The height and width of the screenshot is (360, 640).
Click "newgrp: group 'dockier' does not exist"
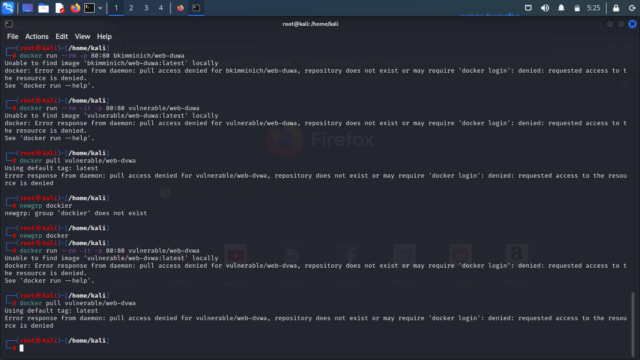pos(76,213)
